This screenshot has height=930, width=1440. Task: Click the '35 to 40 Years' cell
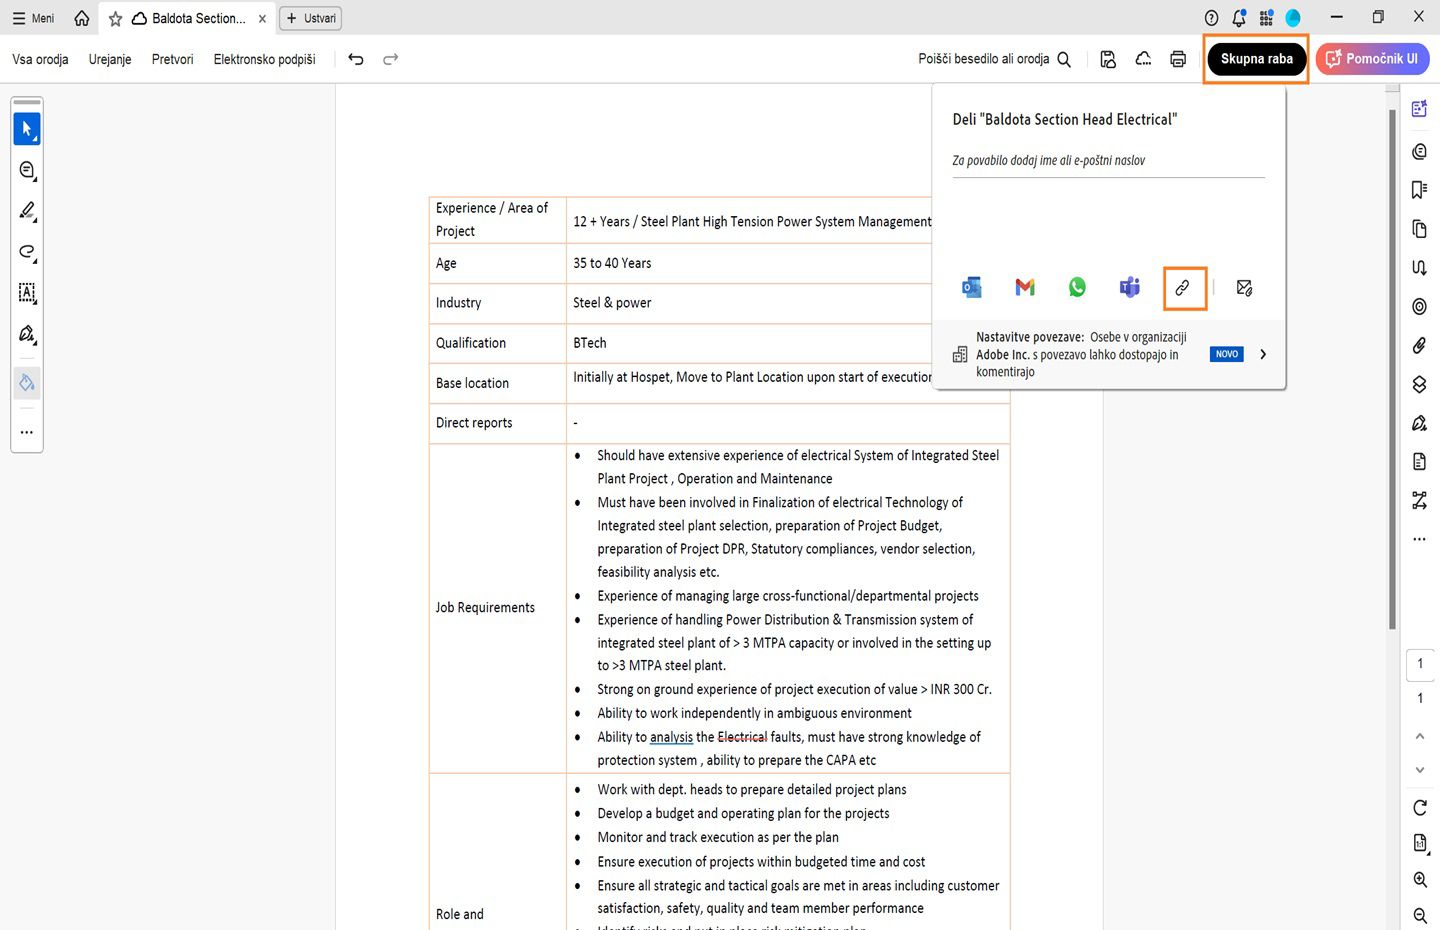tap(751, 263)
